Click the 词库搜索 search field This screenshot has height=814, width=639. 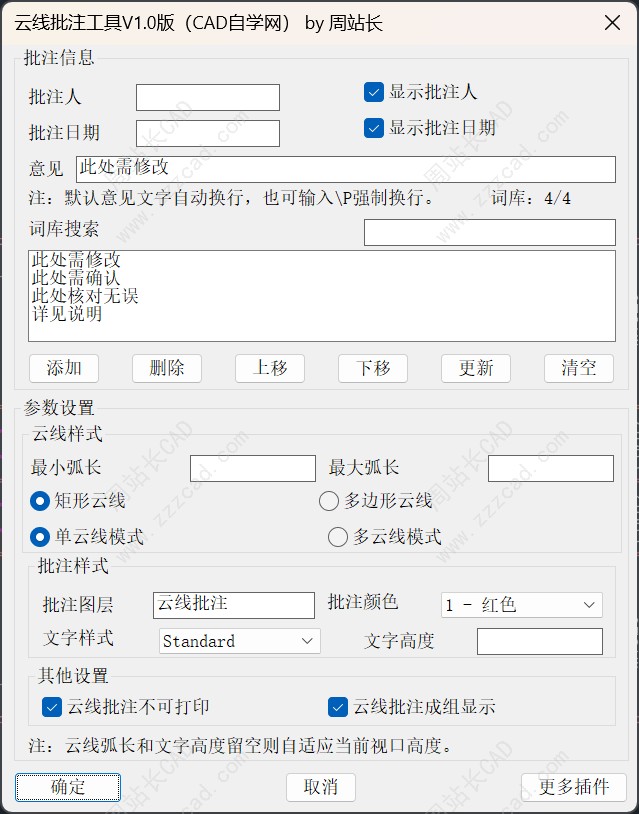click(x=489, y=232)
